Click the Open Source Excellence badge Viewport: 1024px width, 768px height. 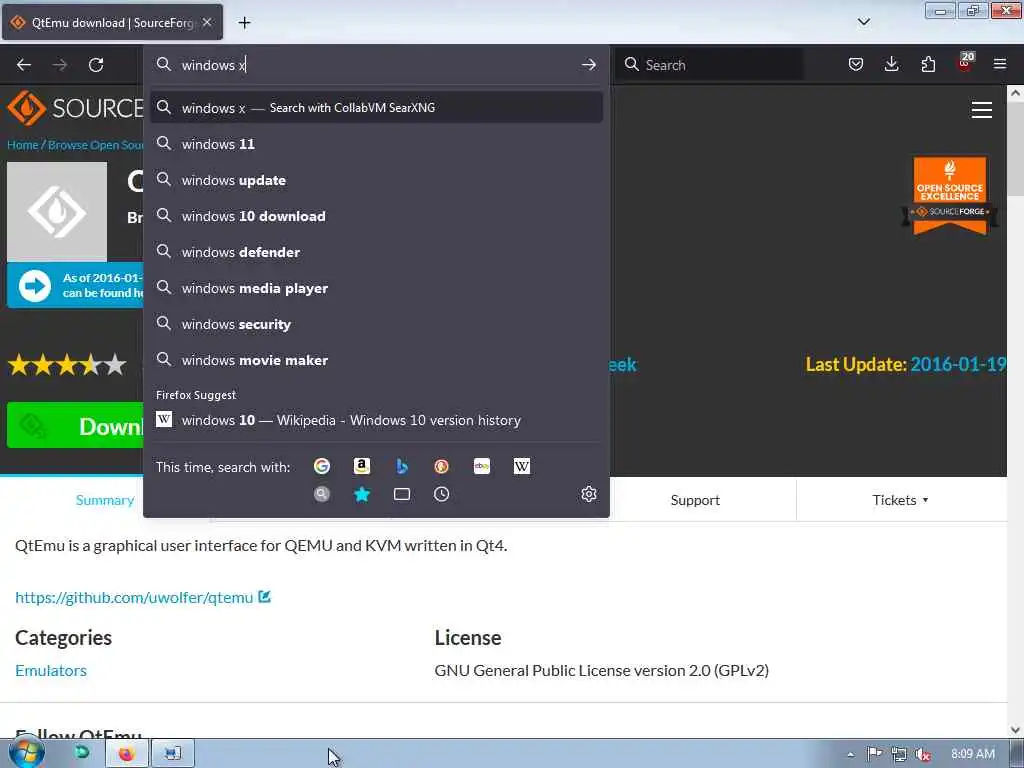tap(950, 195)
